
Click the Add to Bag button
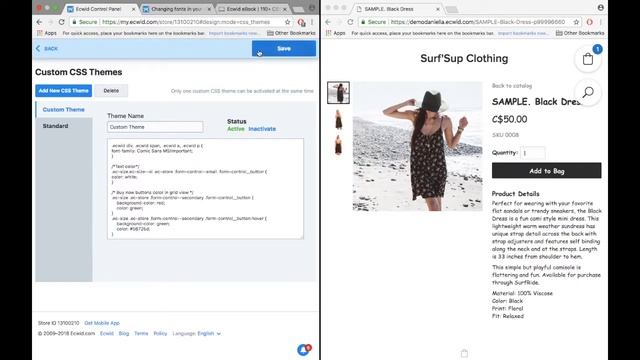click(x=547, y=171)
